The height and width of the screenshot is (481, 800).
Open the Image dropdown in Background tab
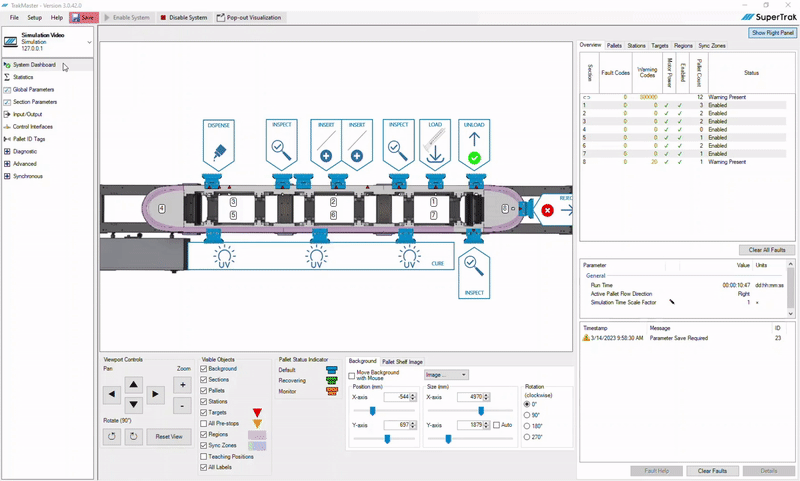(x=444, y=375)
